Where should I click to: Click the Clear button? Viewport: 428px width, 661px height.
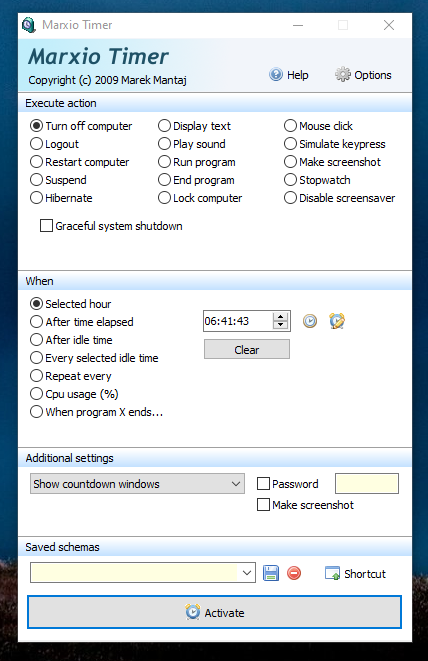(247, 349)
